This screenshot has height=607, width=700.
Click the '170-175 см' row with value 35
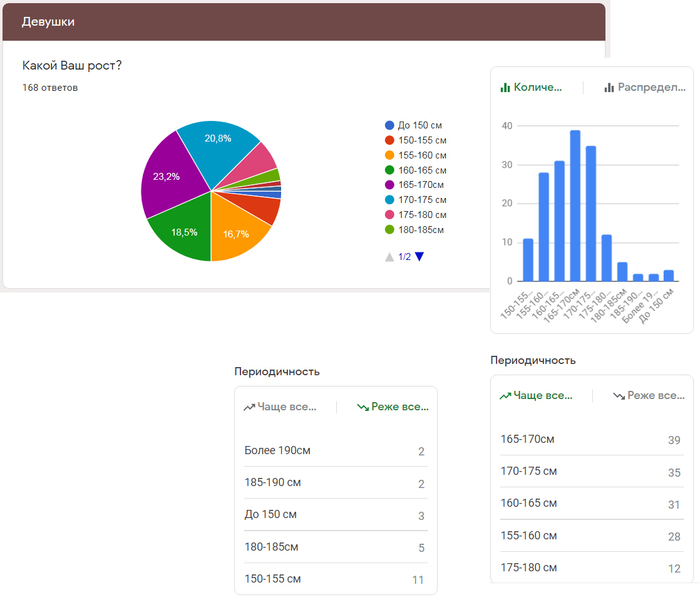point(592,472)
